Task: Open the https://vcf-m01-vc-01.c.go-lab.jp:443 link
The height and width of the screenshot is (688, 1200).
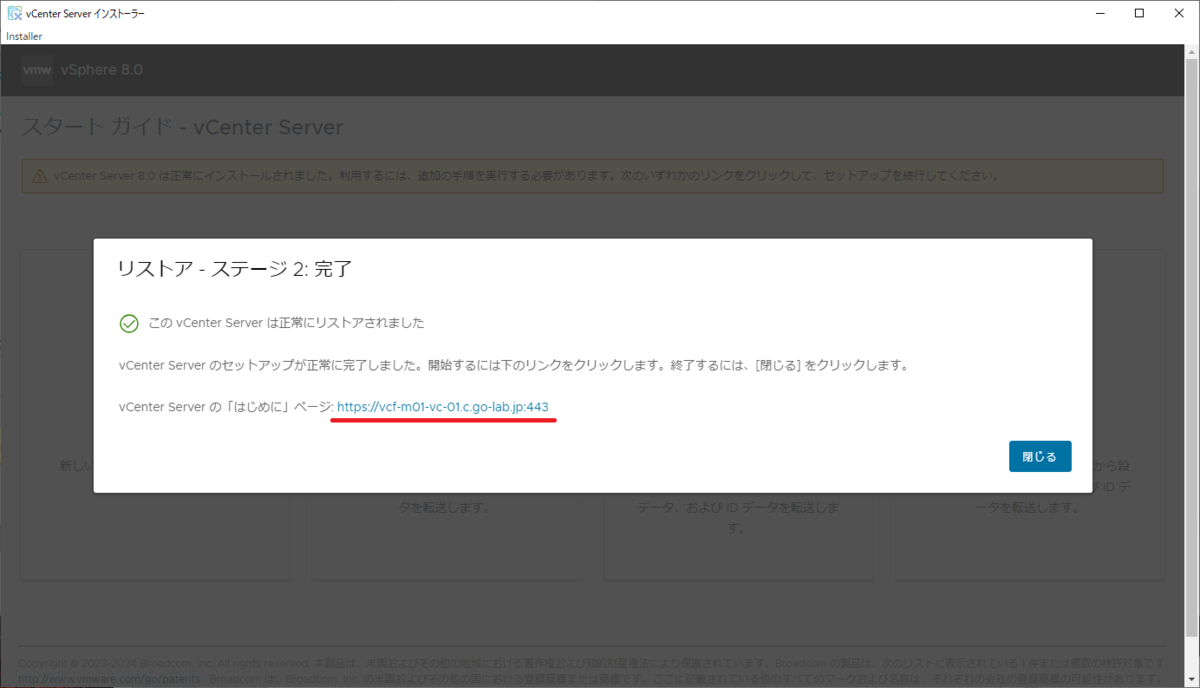Action: click(442, 407)
